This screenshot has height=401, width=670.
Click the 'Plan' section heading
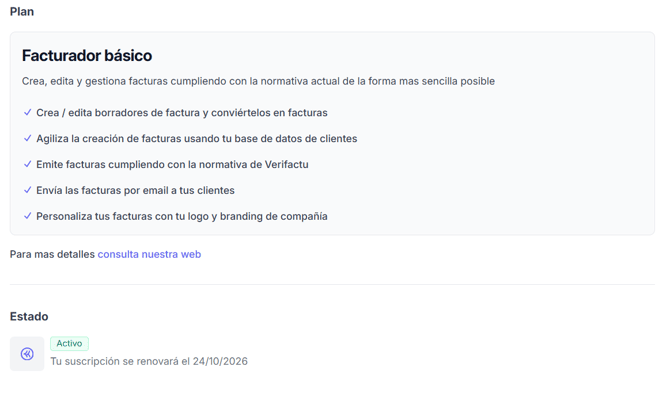click(22, 12)
